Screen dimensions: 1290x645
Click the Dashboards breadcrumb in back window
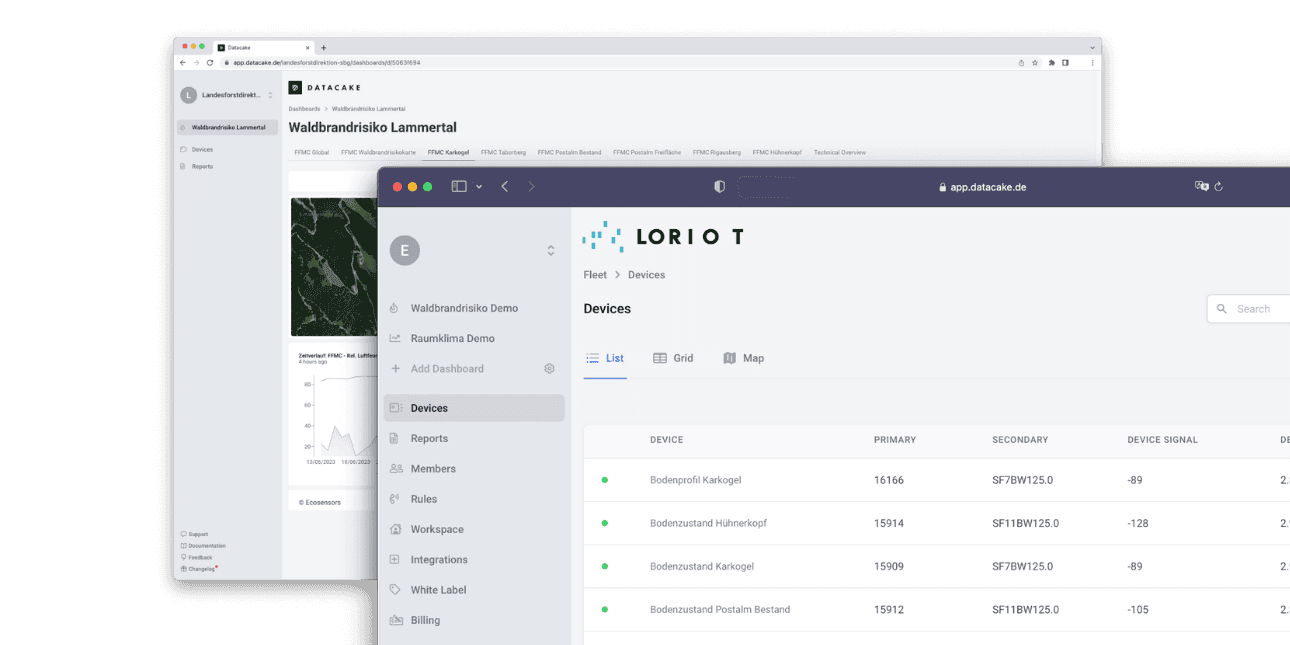click(x=304, y=108)
